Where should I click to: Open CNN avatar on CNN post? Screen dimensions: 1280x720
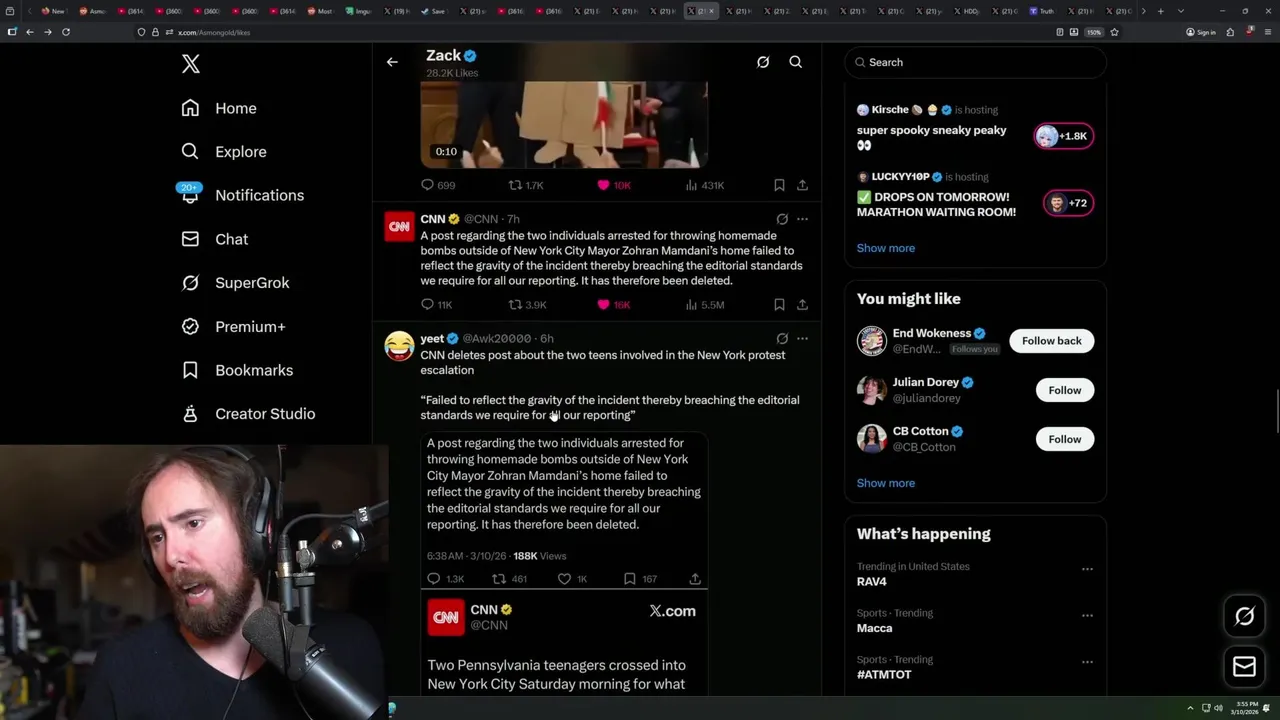tap(399, 227)
